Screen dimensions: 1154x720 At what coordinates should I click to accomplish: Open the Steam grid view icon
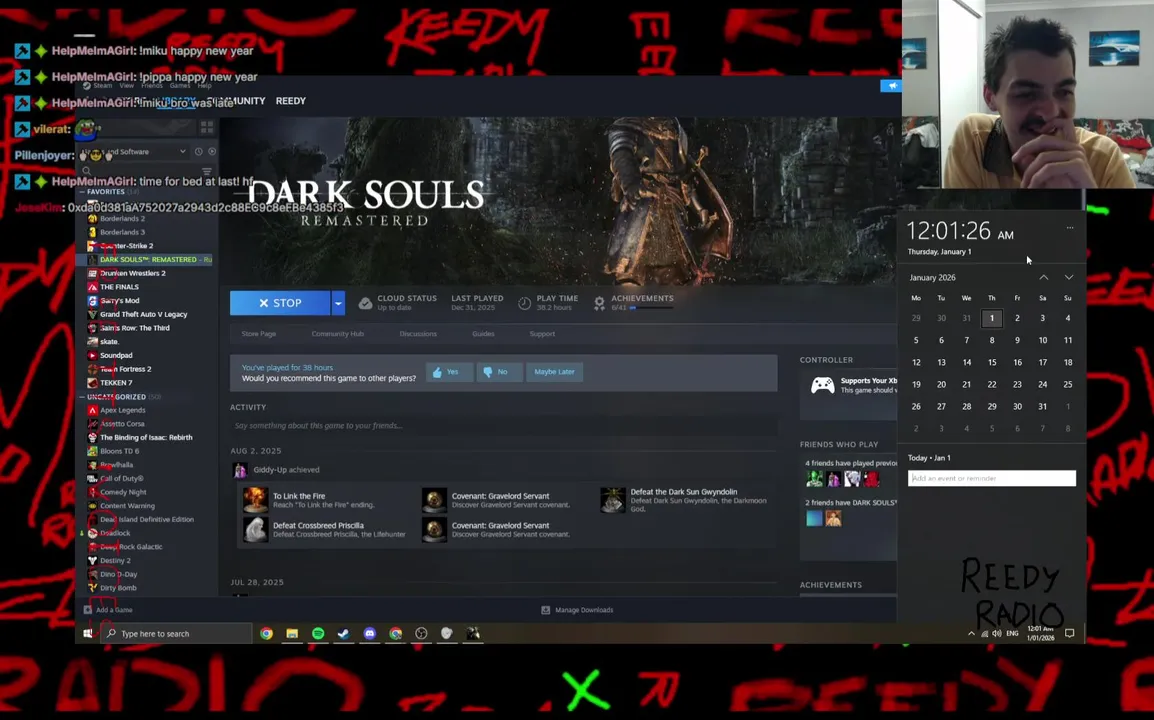pyautogui.click(x=207, y=127)
